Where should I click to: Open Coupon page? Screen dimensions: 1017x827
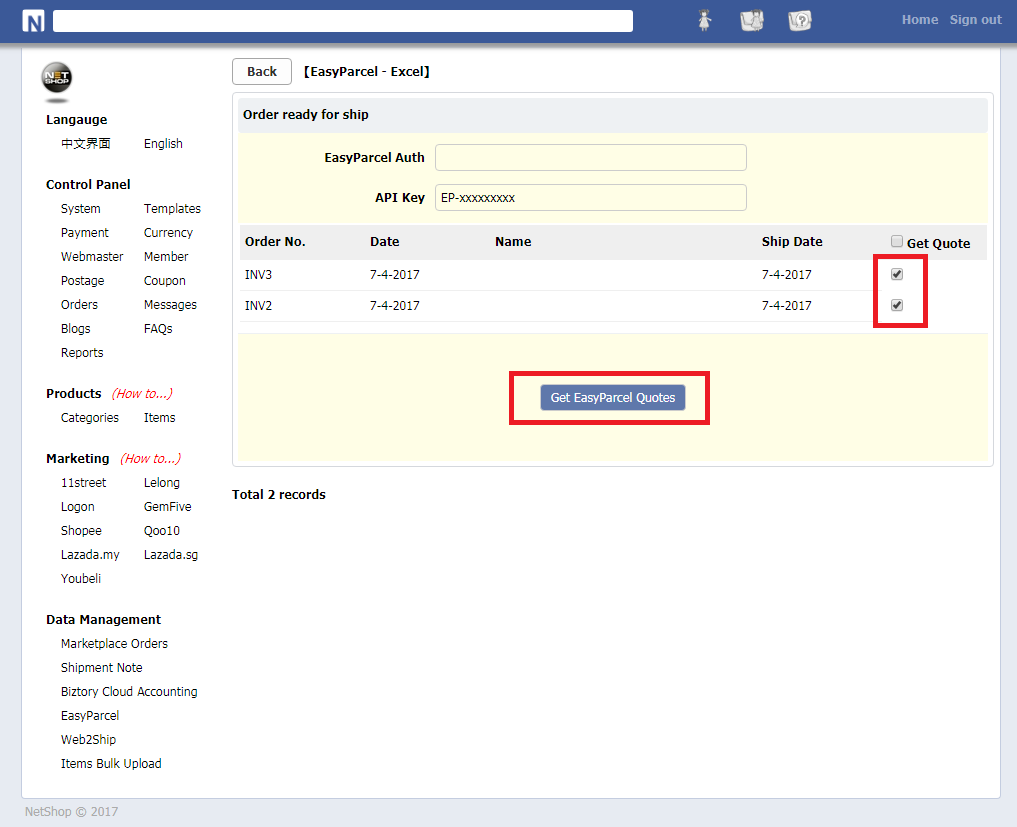tap(165, 280)
